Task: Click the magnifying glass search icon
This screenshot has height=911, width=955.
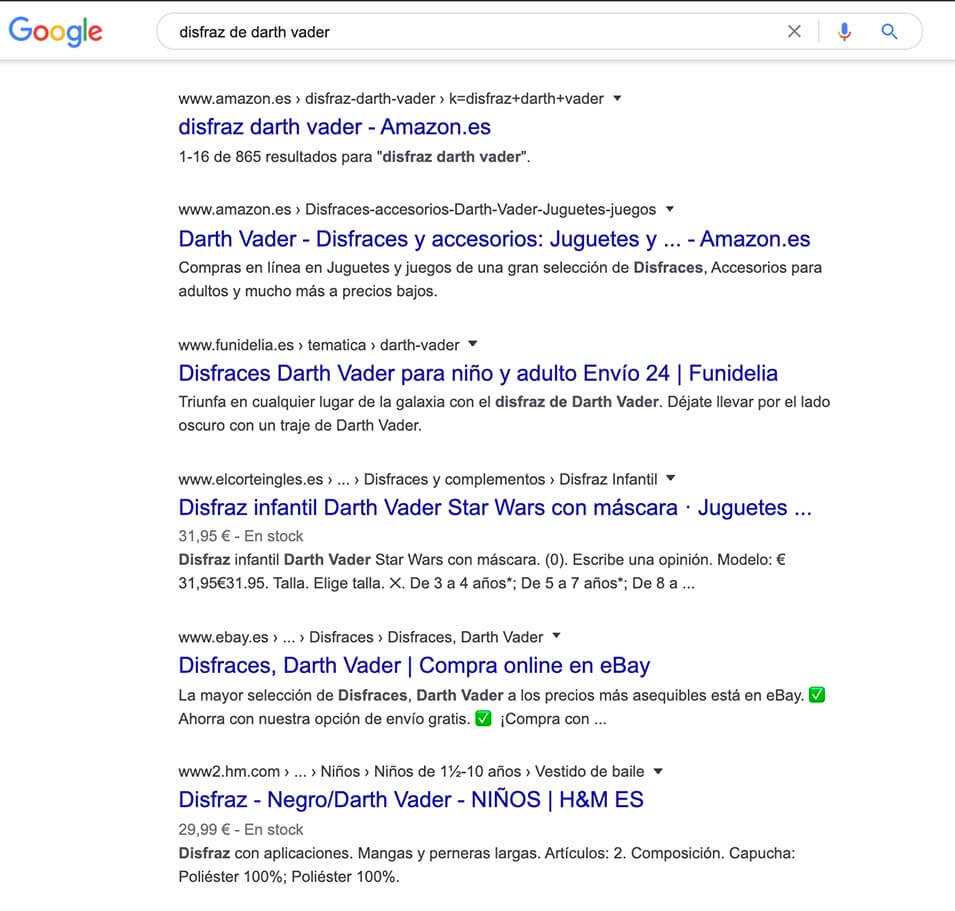Action: click(x=889, y=31)
